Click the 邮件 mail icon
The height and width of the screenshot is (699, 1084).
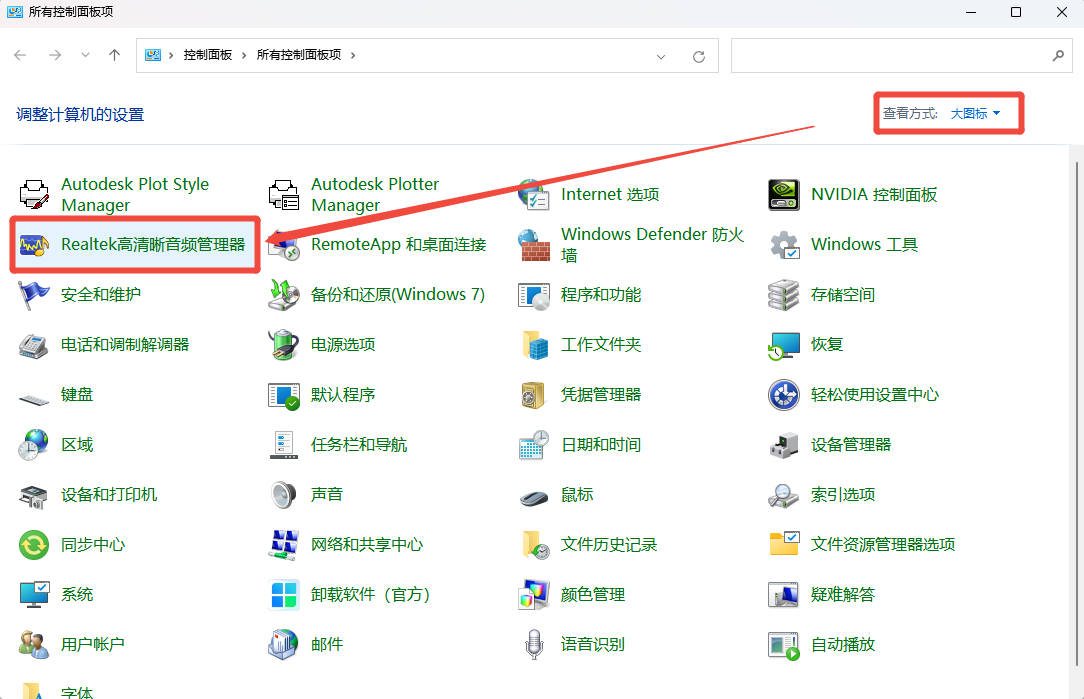[x=283, y=644]
